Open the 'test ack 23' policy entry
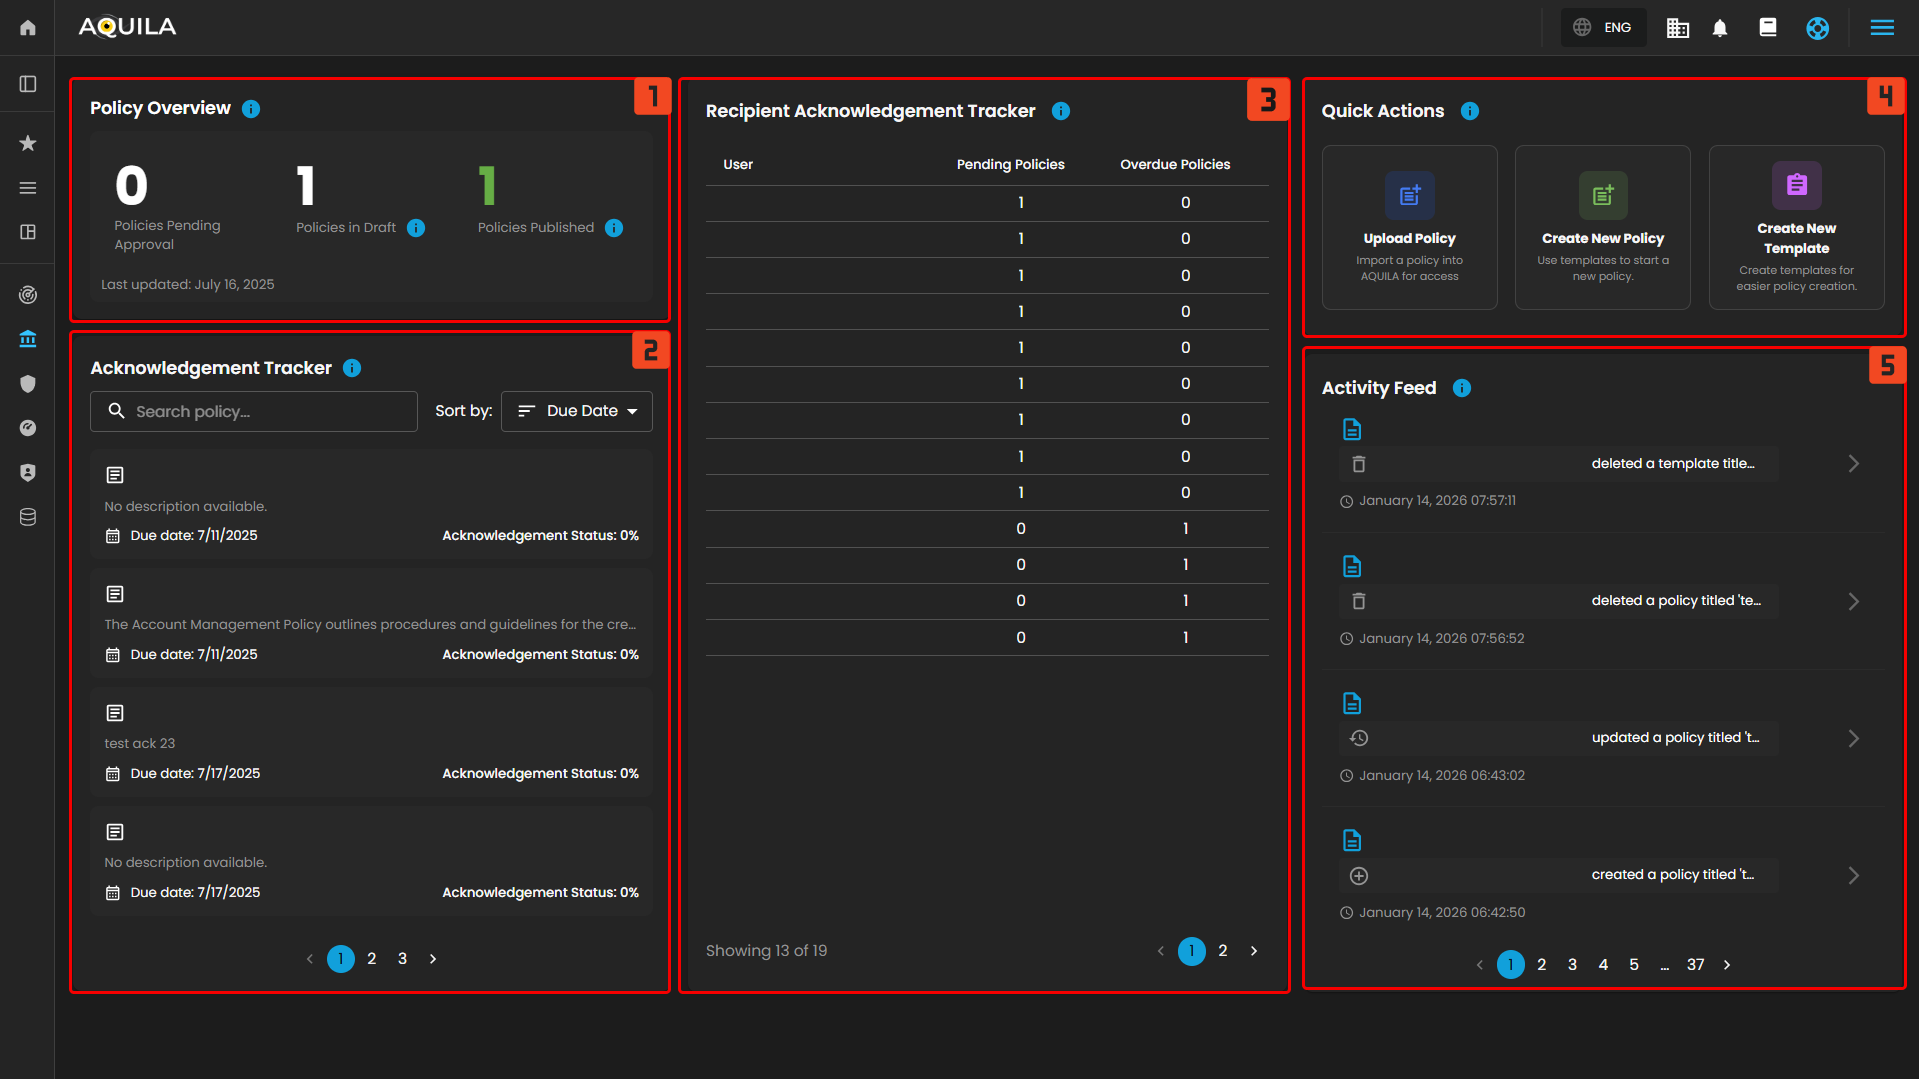 coord(371,743)
